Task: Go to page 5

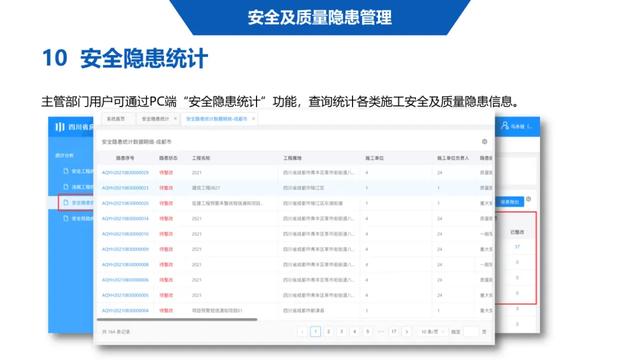Action: pyautogui.click(x=368, y=332)
